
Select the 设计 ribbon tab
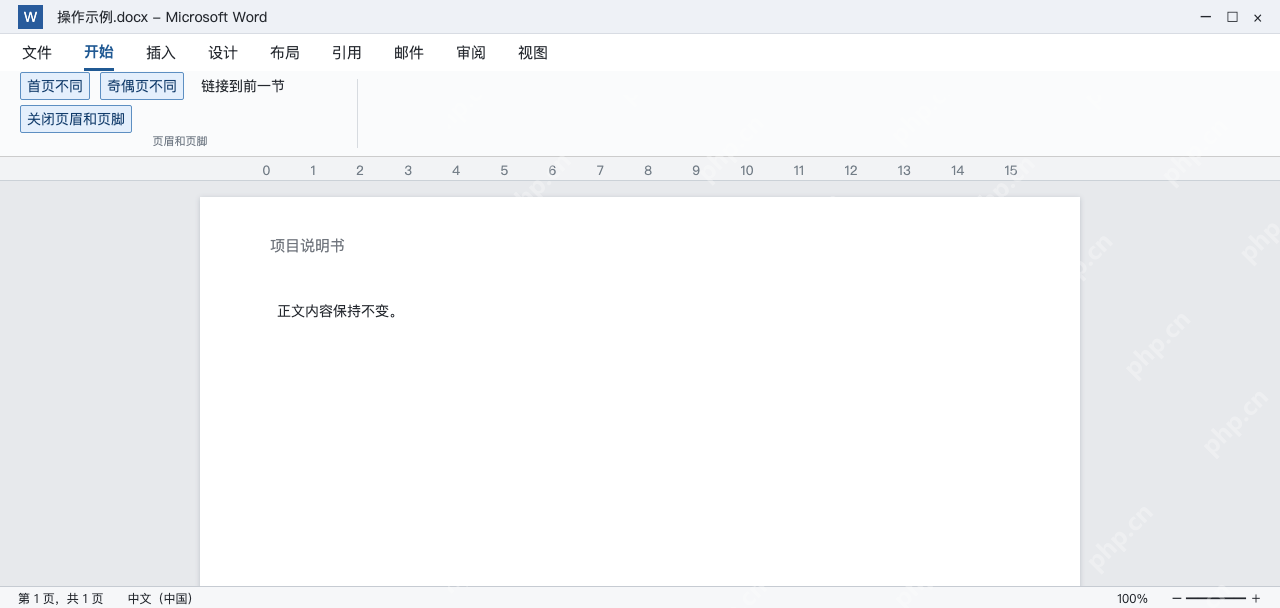223,53
